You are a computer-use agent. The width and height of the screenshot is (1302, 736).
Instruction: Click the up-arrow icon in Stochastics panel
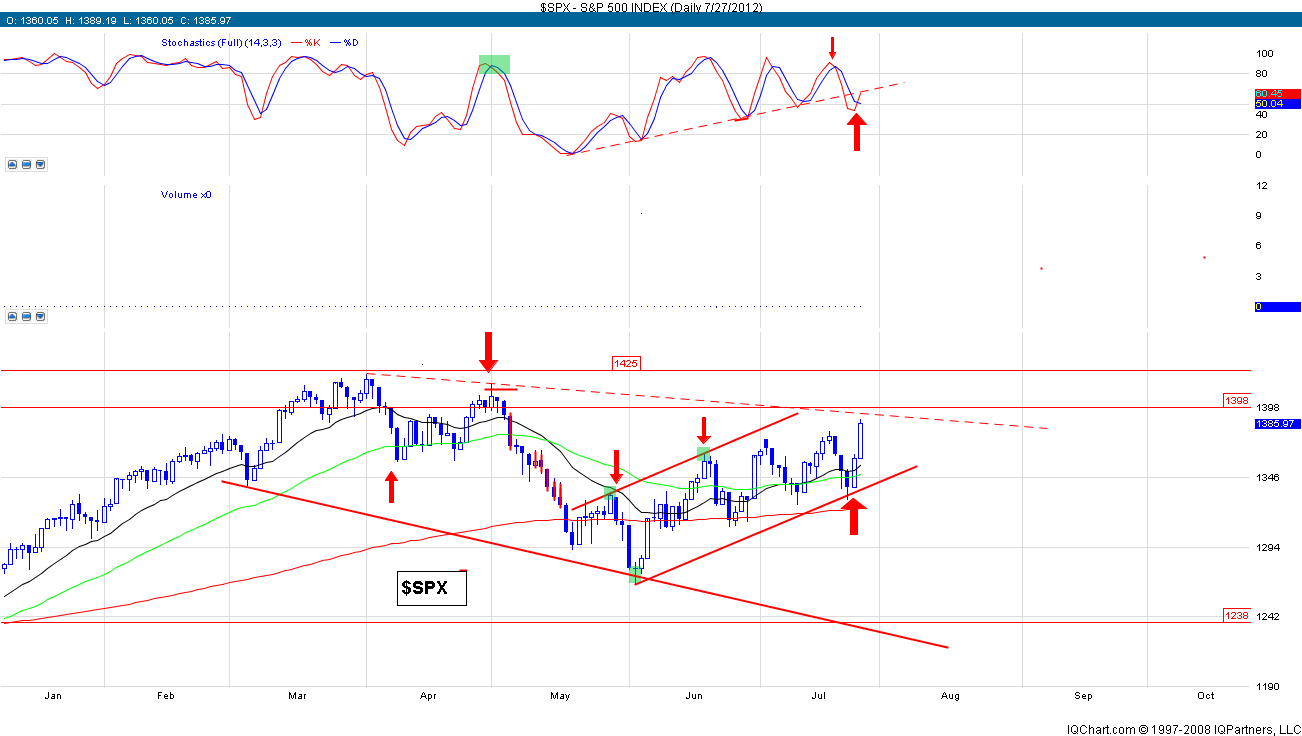tap(12, 165)
